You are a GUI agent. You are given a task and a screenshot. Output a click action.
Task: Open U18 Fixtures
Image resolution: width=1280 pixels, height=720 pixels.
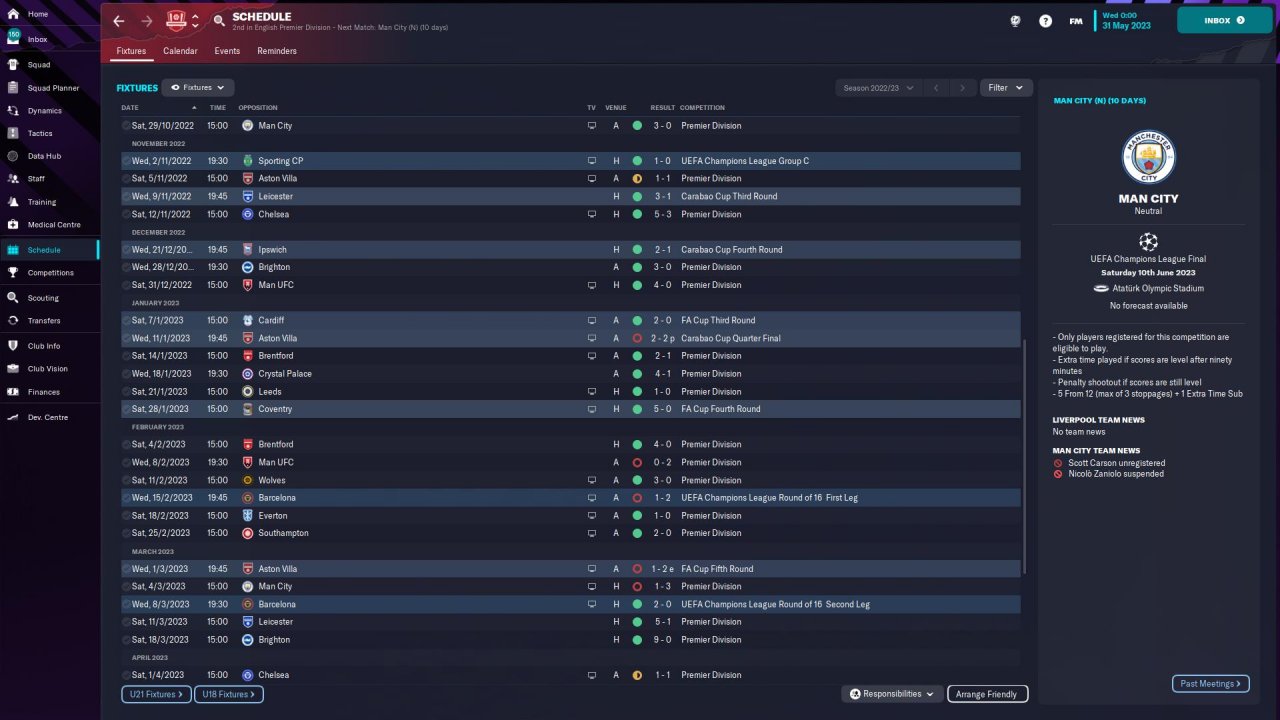pos(229,694)
